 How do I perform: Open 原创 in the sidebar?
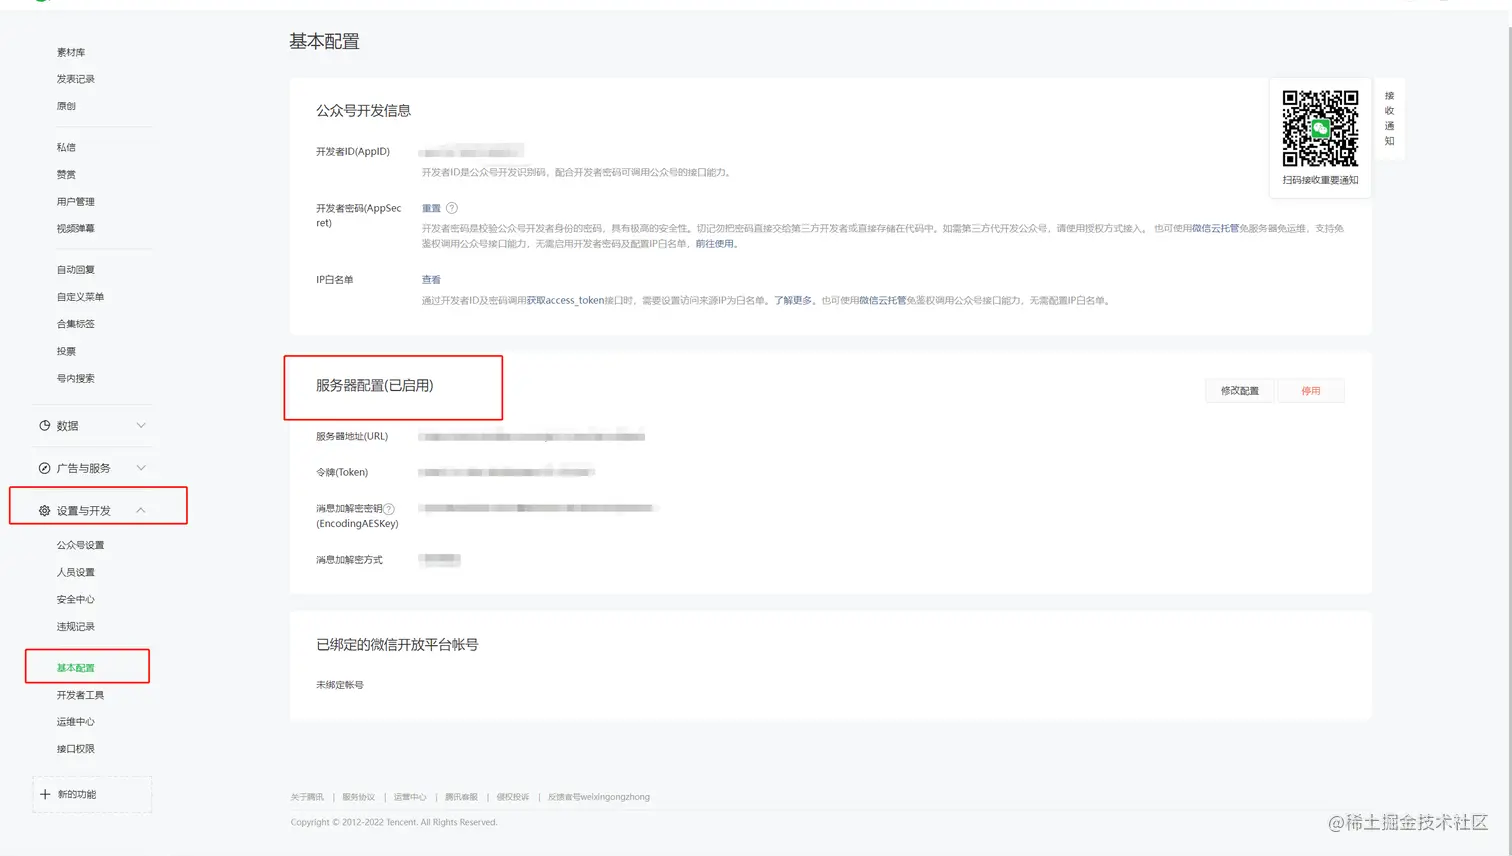66,106
